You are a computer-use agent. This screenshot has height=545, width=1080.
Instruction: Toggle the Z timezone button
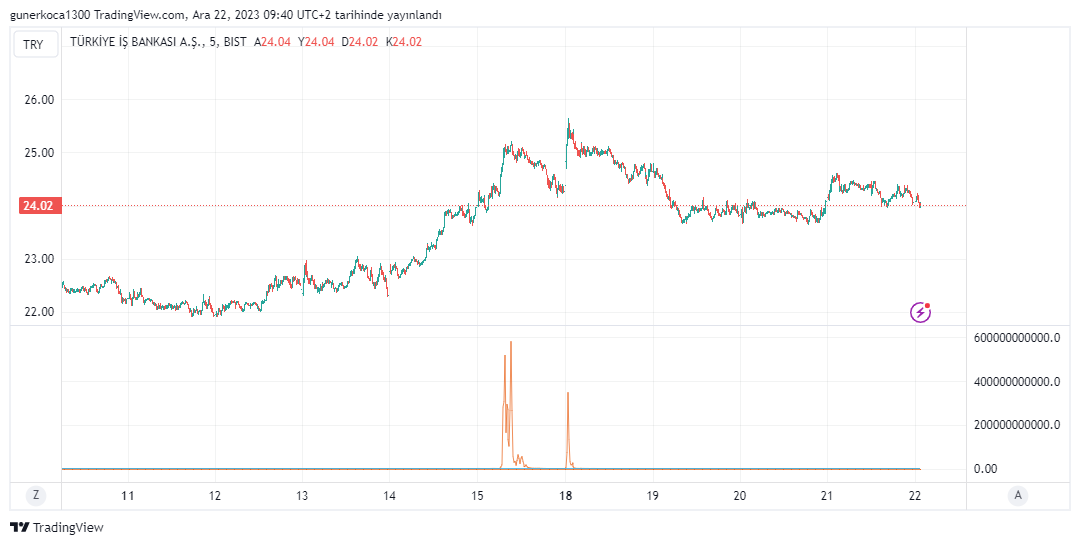tap(36, 495)
